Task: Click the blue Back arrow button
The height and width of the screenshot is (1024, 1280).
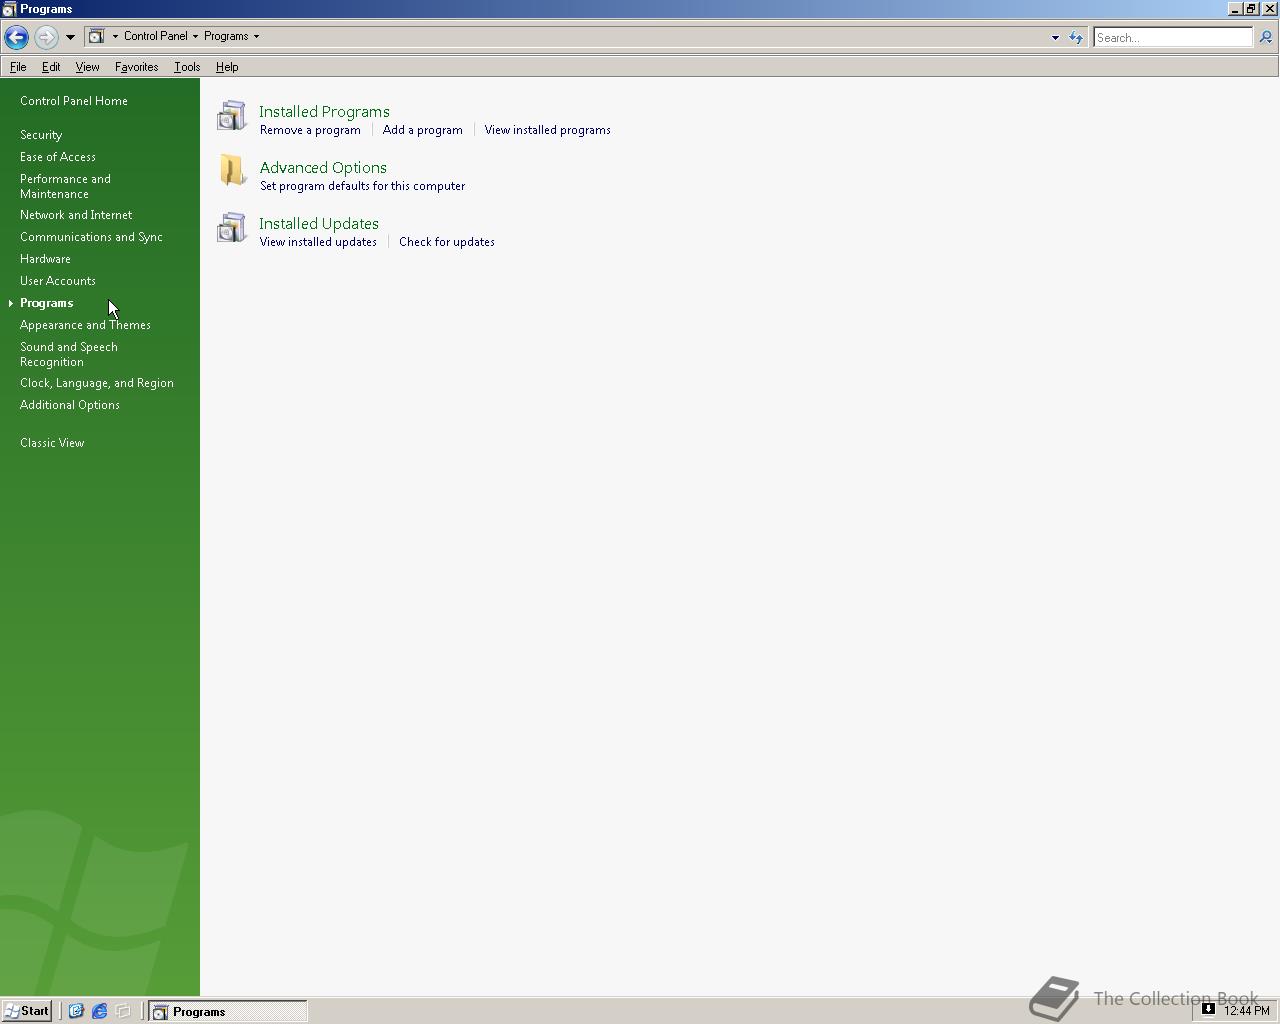Action: coord(16,37)
